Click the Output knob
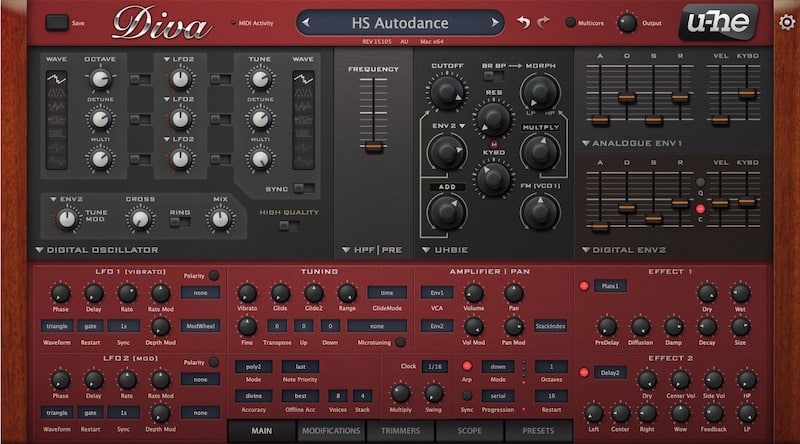Viewport: 800px width, 444px height. (x=627, y=23)
